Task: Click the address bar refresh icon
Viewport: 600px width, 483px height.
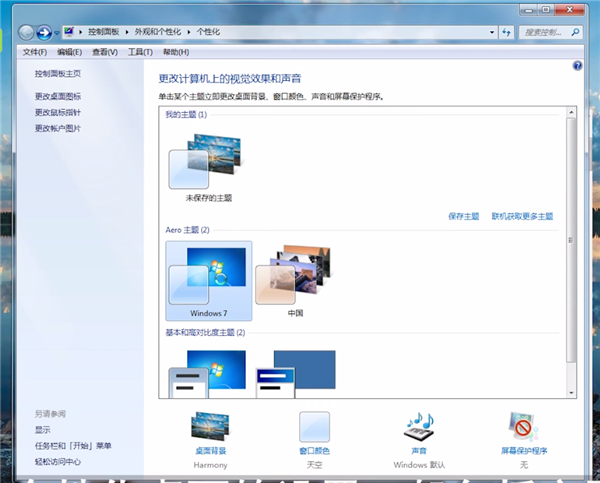Action: [507, 32]
